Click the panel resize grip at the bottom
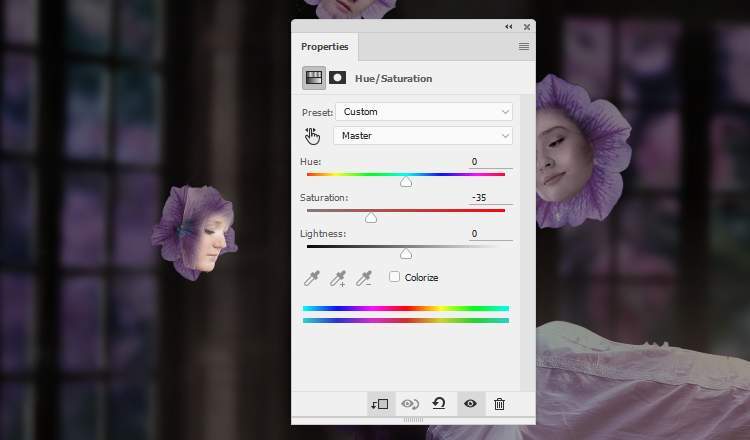 coord(413,420)
